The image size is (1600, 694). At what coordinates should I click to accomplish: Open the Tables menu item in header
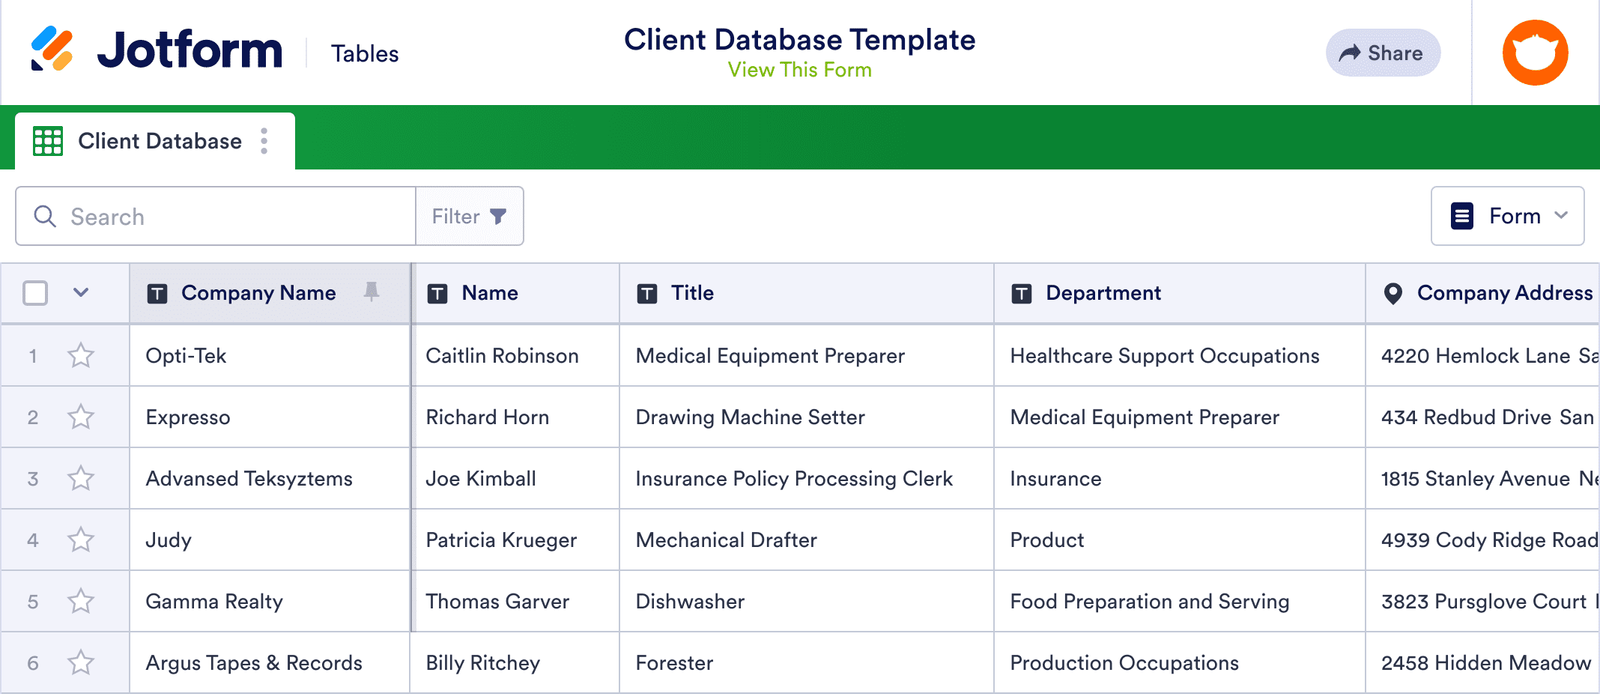pyautogui.click(x=364, y=54)
